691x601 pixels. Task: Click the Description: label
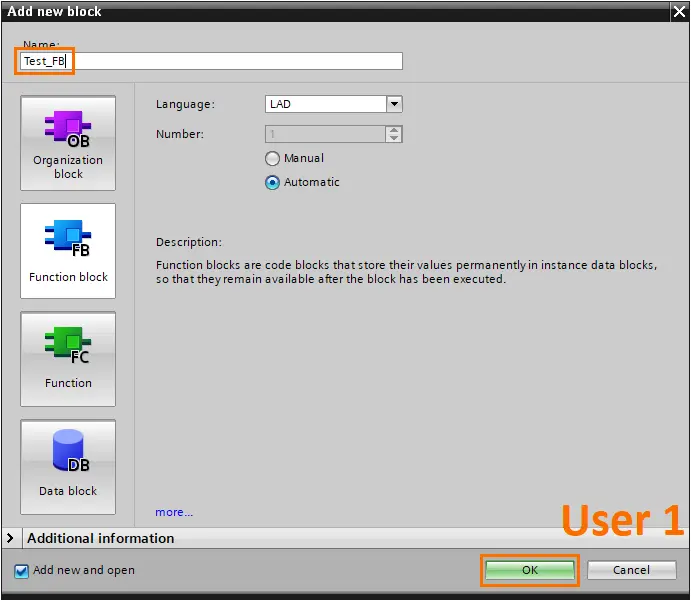coord(189,242)
